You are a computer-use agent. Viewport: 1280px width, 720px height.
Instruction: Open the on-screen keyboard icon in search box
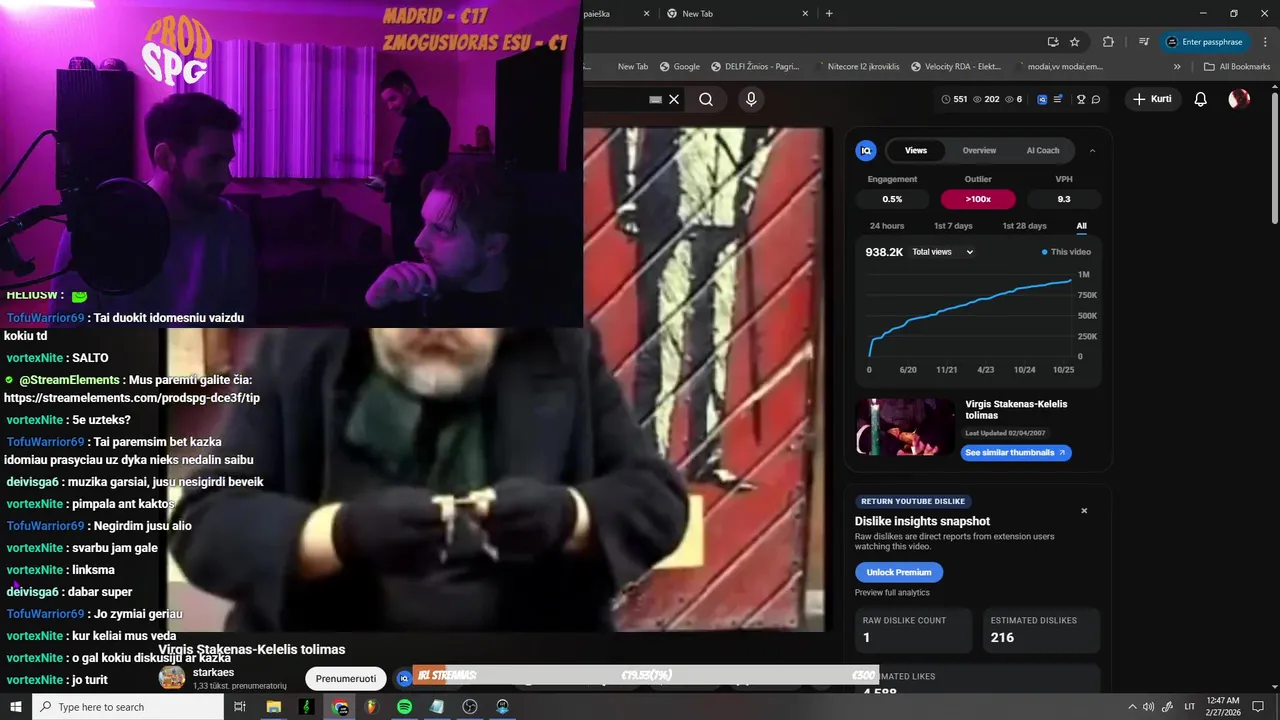(655, 99)
